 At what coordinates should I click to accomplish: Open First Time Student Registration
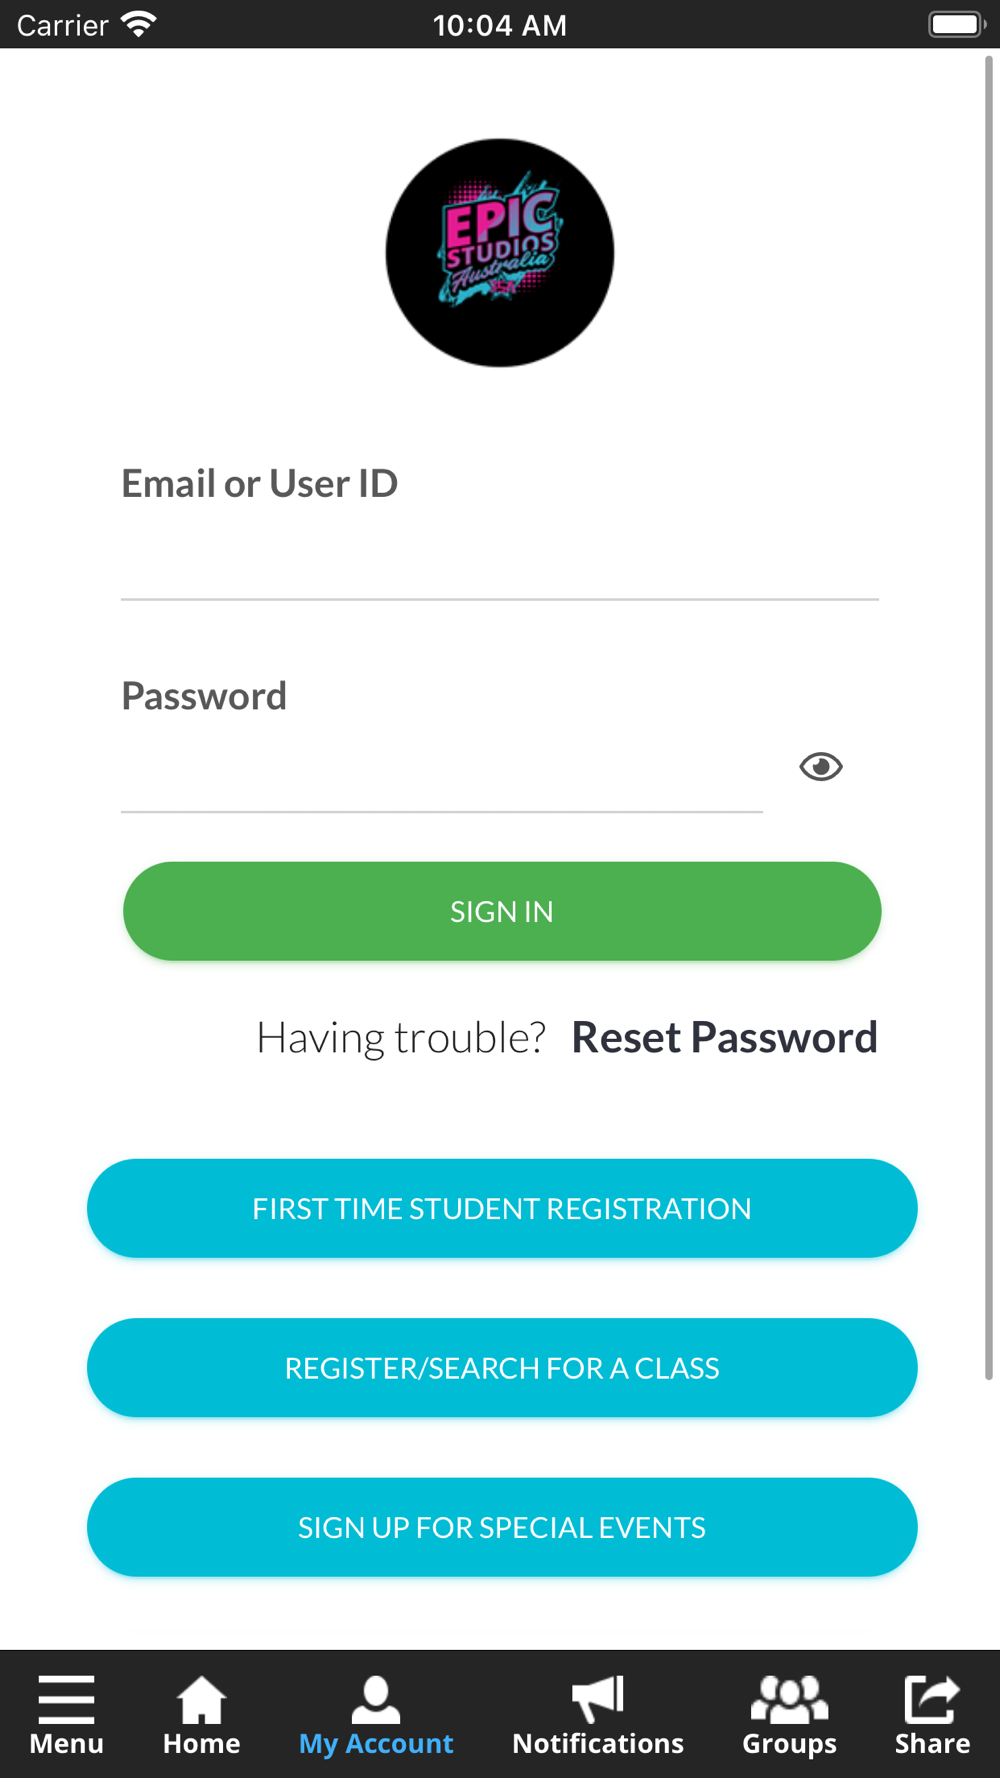click(x=502, y=1208)
